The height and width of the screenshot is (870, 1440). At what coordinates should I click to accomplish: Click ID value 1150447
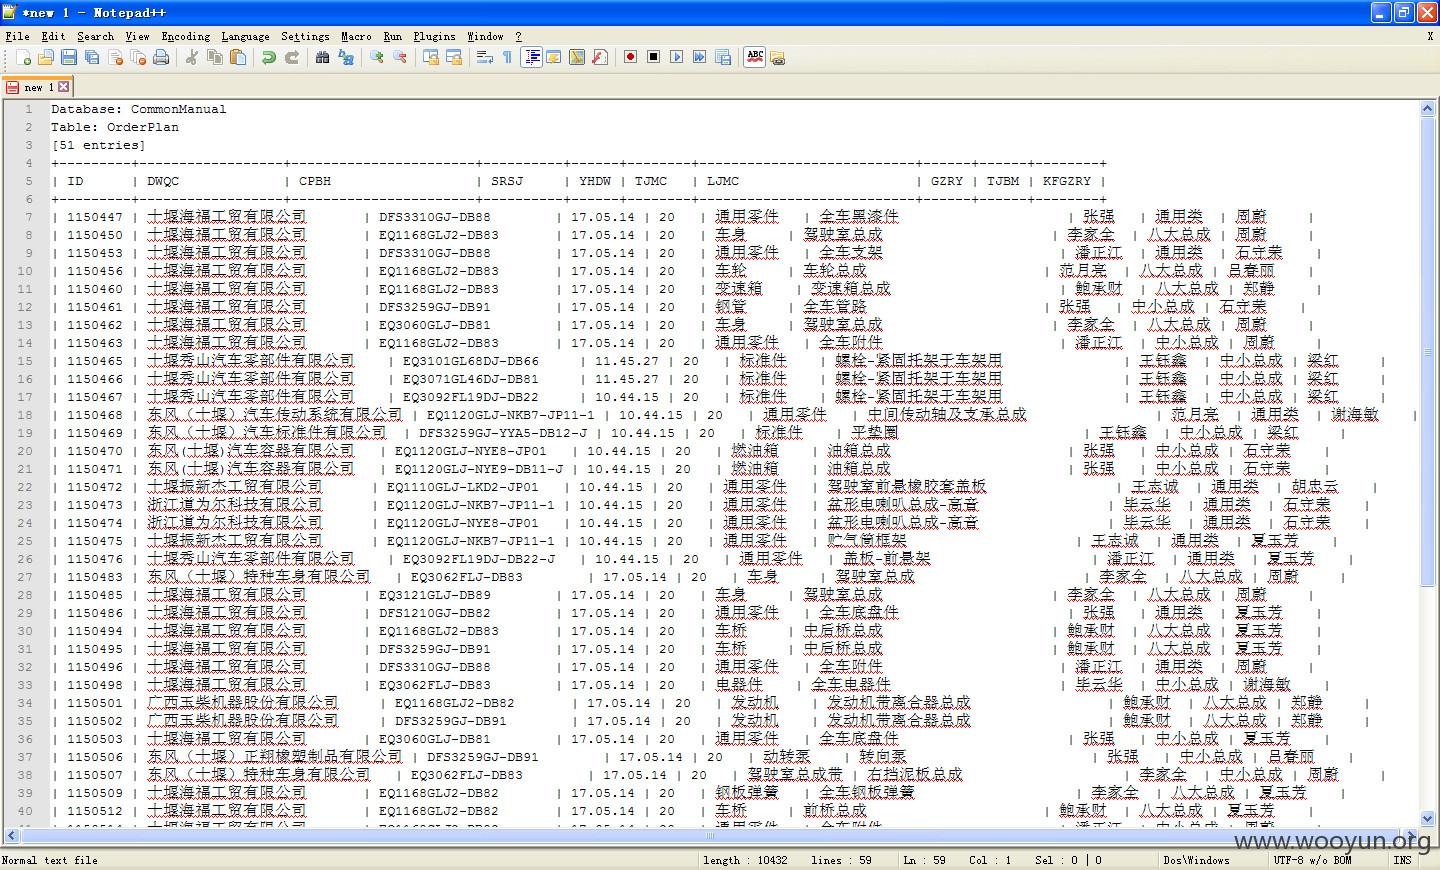click(x=95, y=217)
